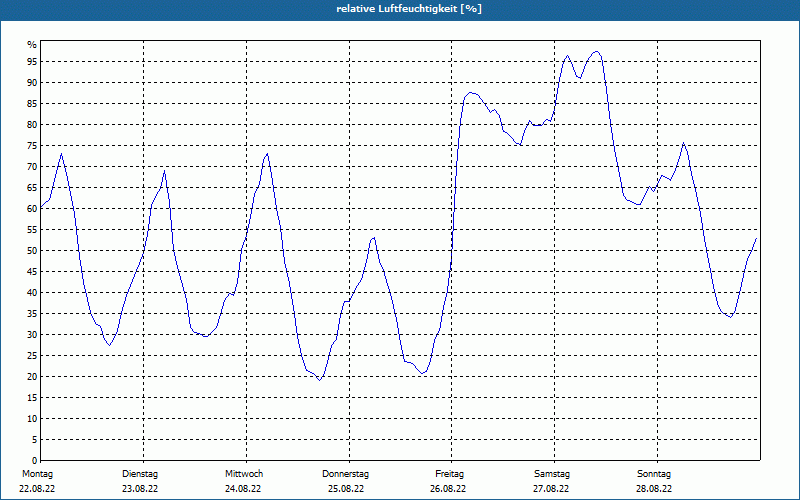Screen dimensions: 800x500
Task: Click the y-axis value 75
Action: (32, 146)
